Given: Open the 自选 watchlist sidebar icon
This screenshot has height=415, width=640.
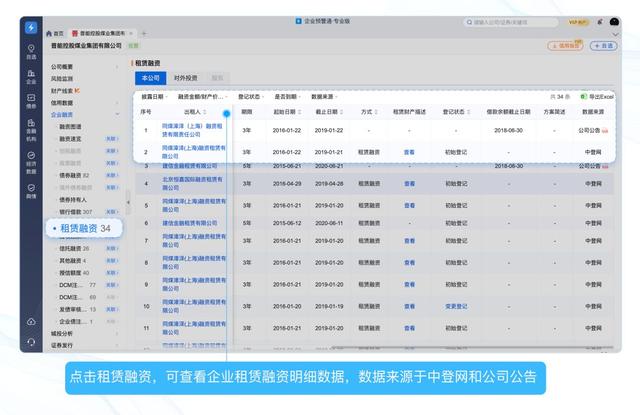Looking at the screenshot, I should [x=32, y=52].
